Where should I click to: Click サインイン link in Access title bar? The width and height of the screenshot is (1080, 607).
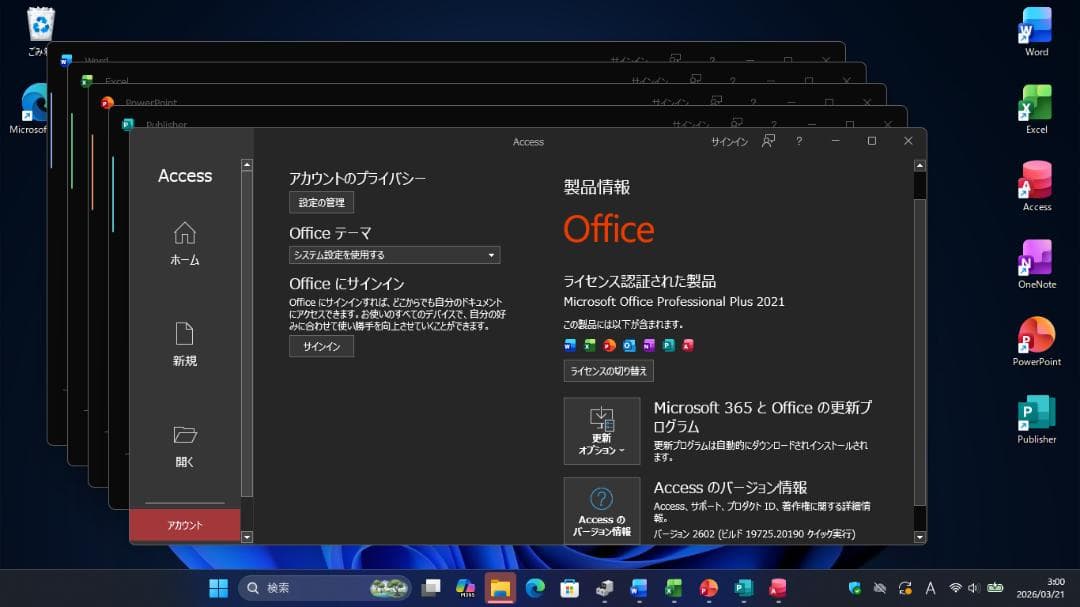[x=729, y=141]
